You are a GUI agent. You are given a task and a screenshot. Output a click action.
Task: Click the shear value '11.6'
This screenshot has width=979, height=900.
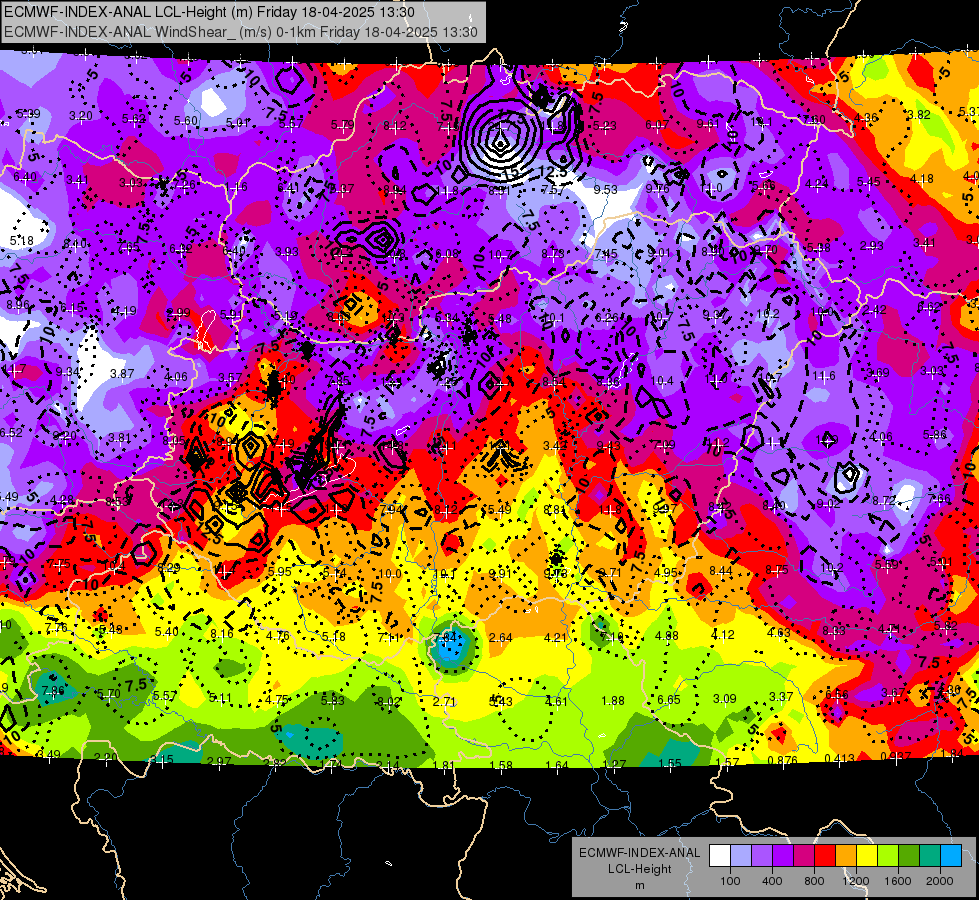[x=824, y=376]
